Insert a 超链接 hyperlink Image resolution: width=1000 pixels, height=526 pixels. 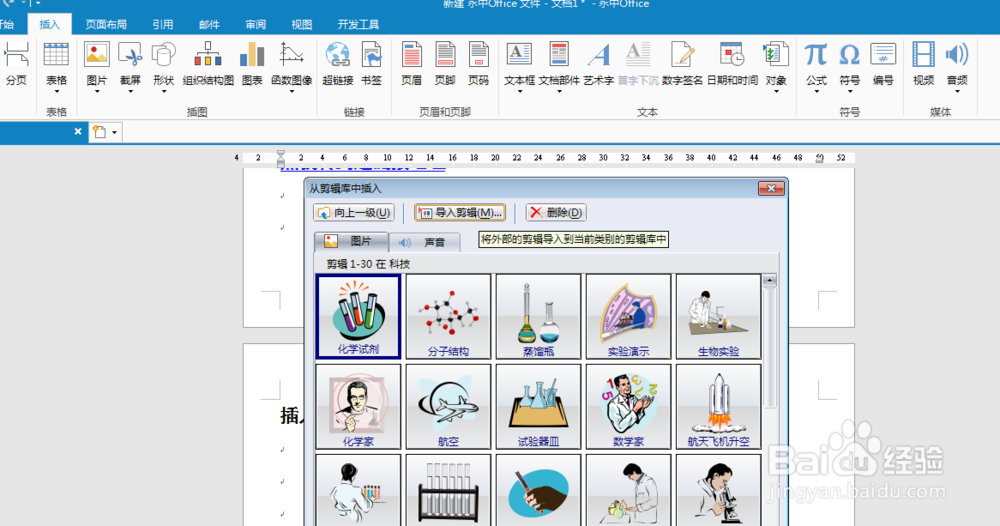pyautogui.click(x=337, y=64)
